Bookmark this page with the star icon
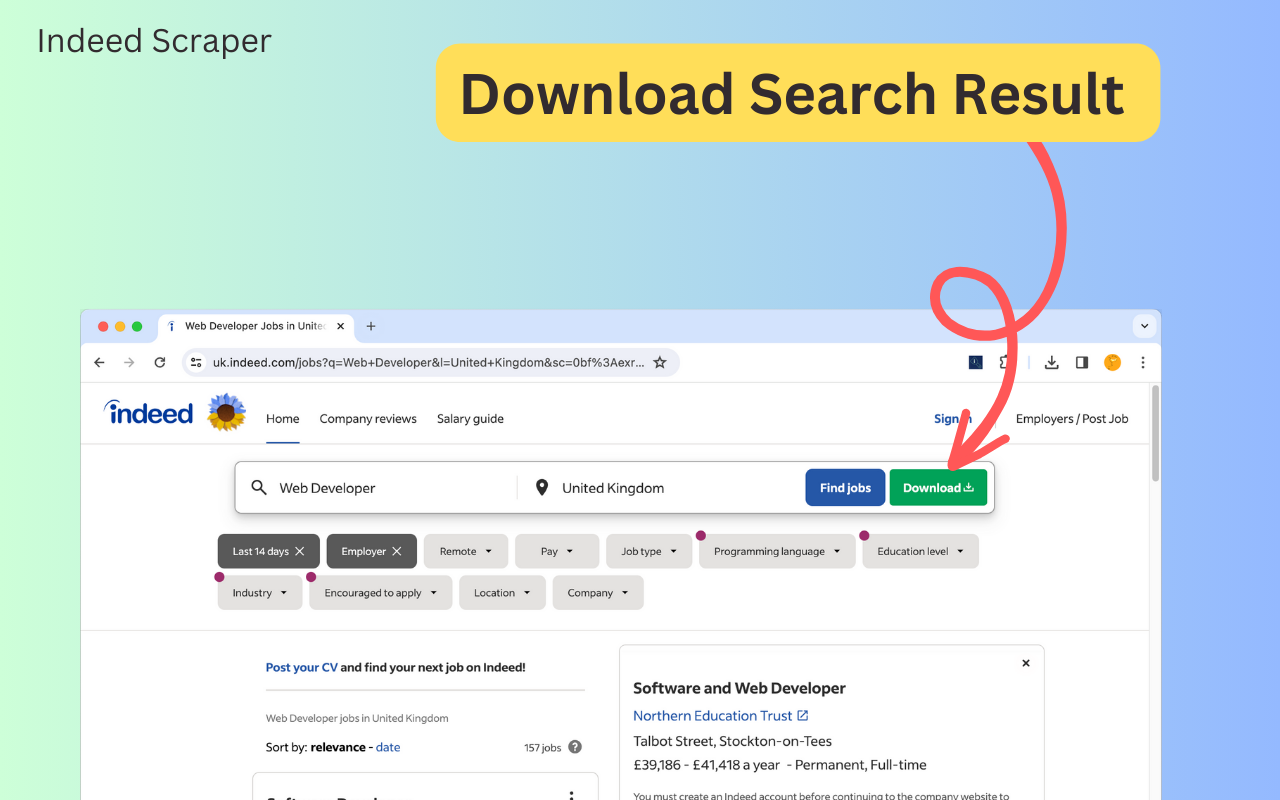1280x800 pixels. click(x=660, y=363)
